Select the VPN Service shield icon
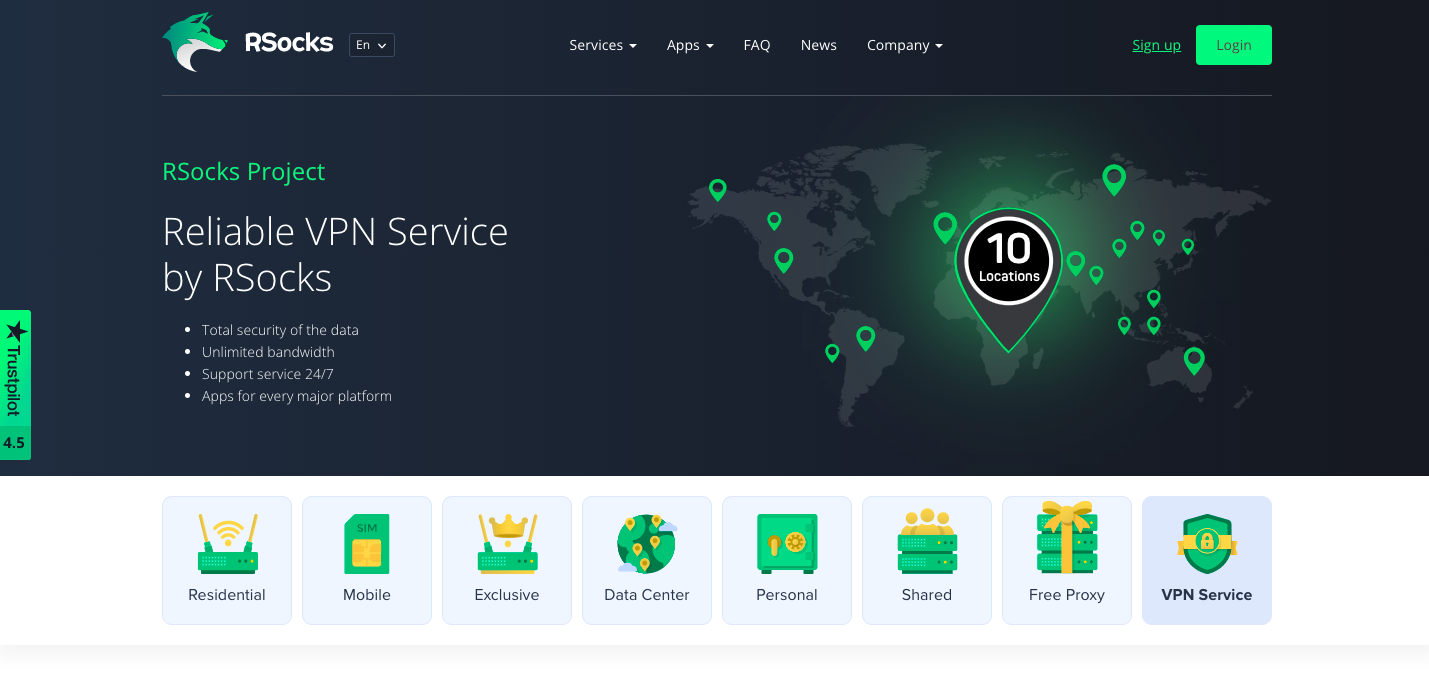This screenshot has width=1429, height=687. click(x=1207, y=544)
